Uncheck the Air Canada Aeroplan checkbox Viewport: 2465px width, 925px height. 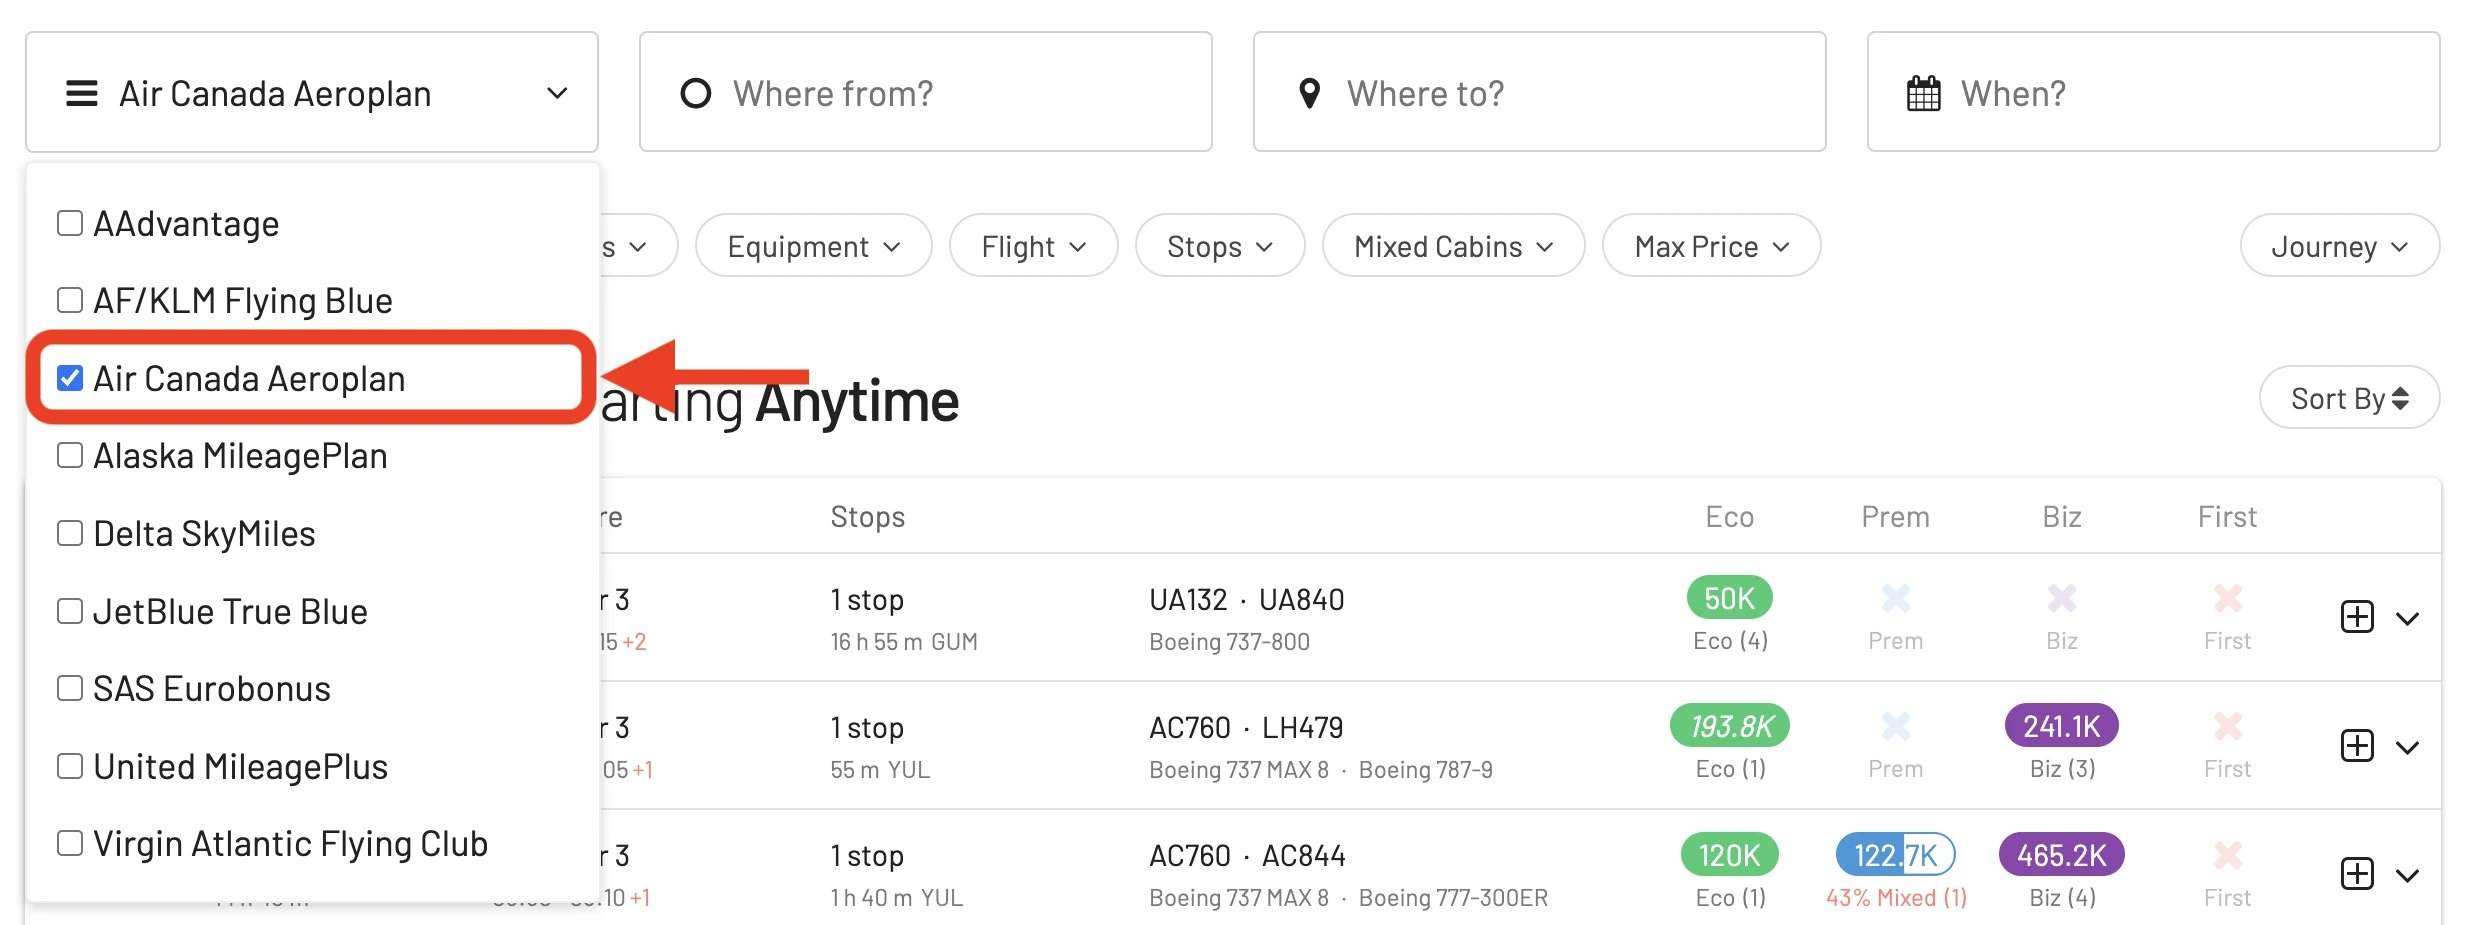coord(70,378)
